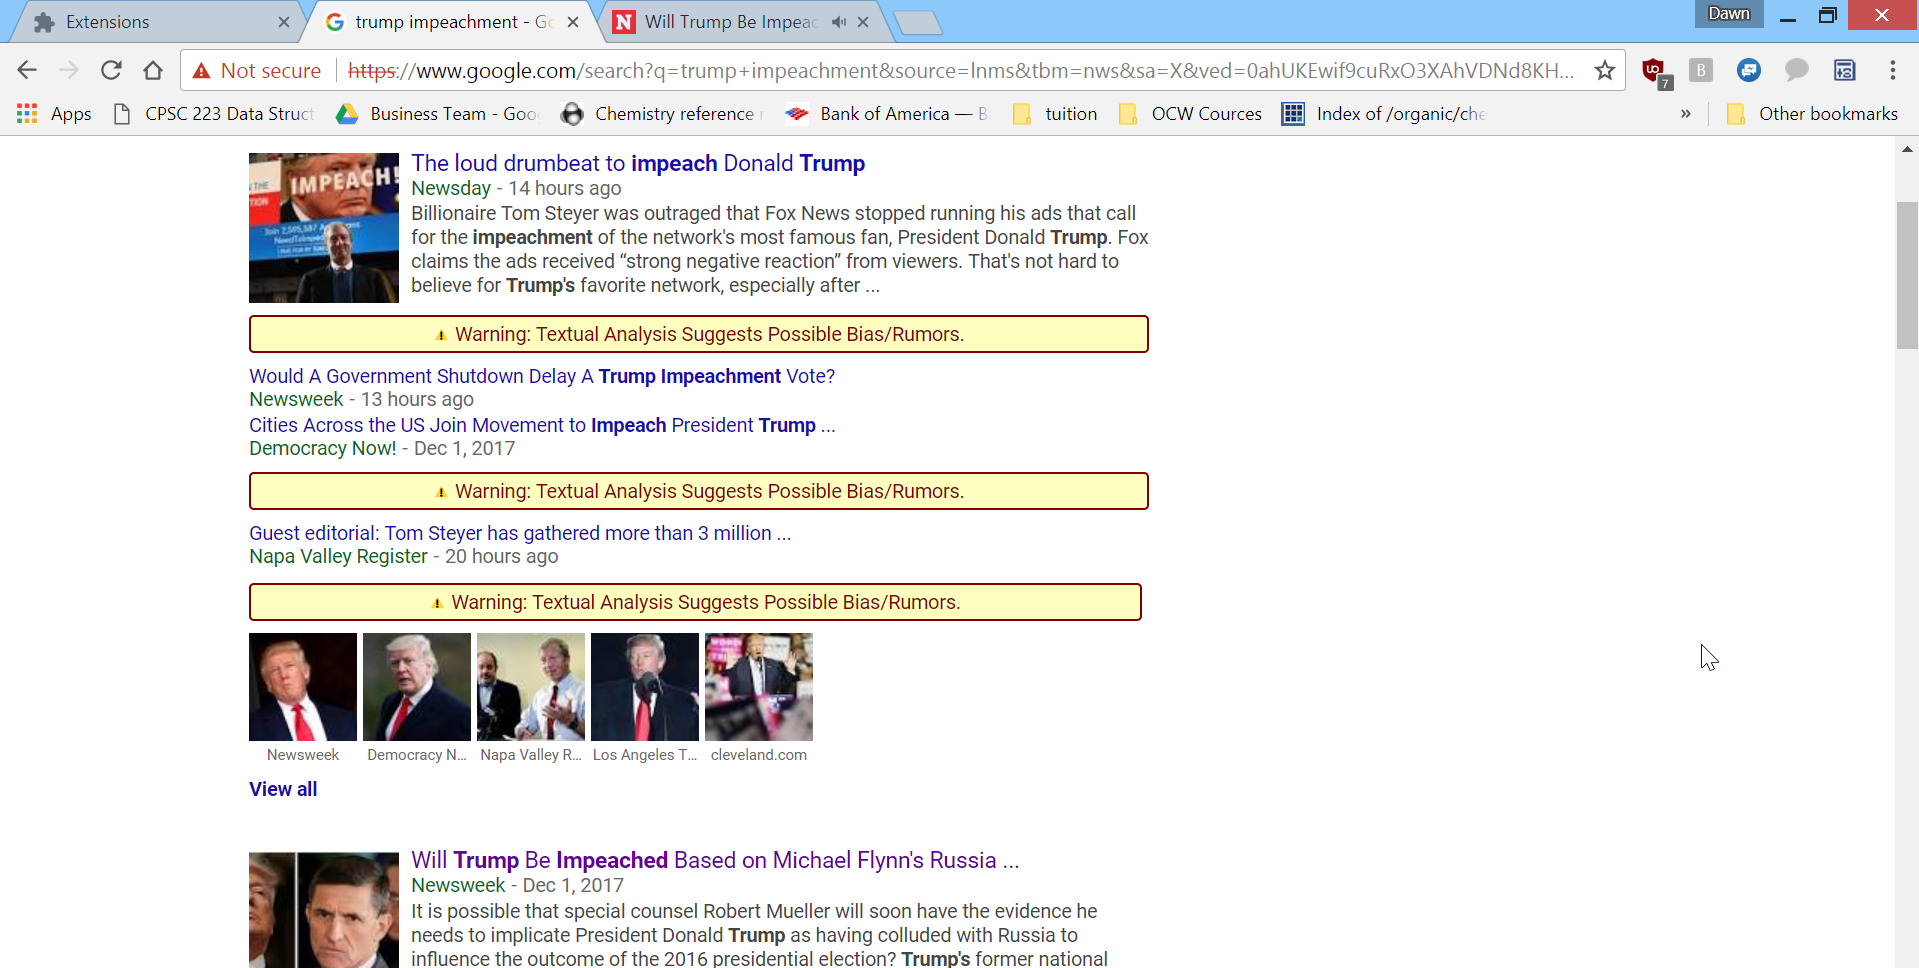The width and height of the screenshot is (1919, 968).
Task: Open the Tom Steyer guest editorial
Action: [520, 533]
